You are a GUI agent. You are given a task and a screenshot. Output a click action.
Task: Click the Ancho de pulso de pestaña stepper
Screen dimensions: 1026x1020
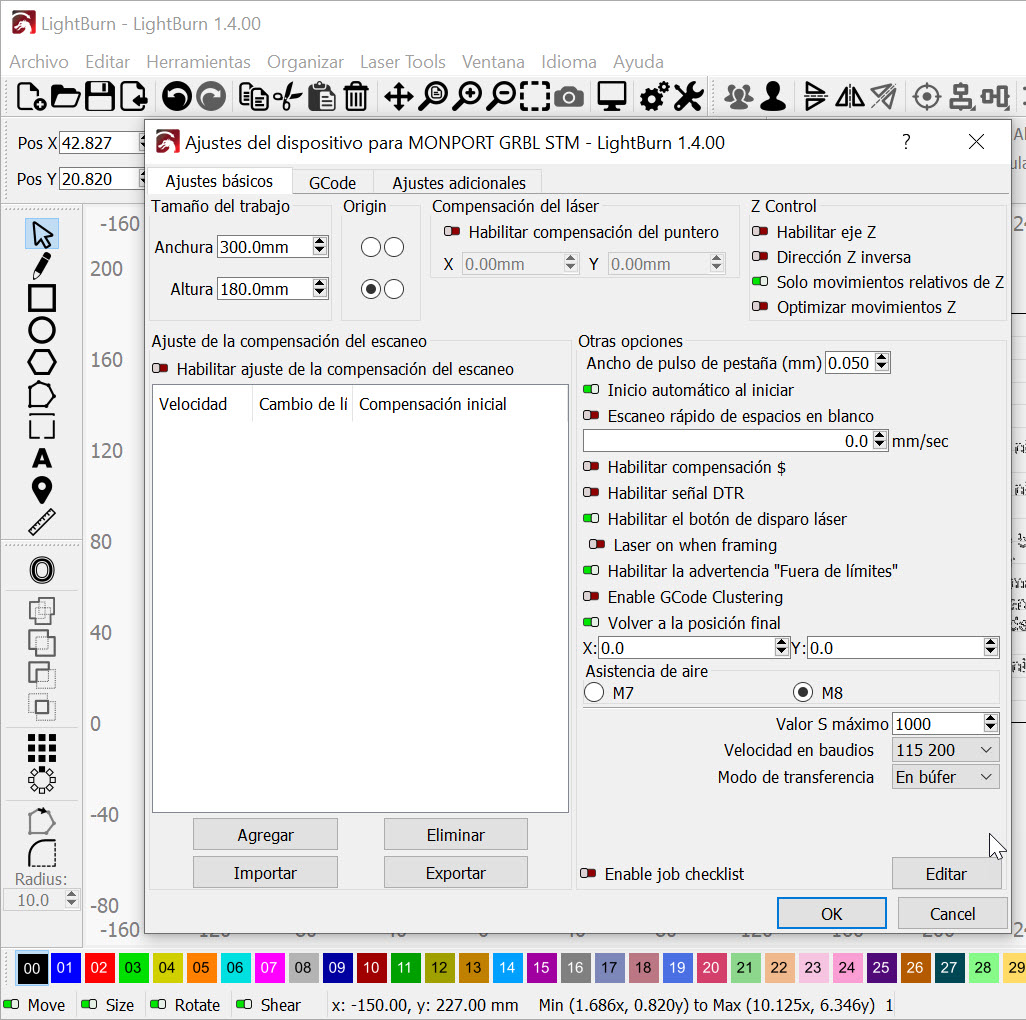coord(882,362)
